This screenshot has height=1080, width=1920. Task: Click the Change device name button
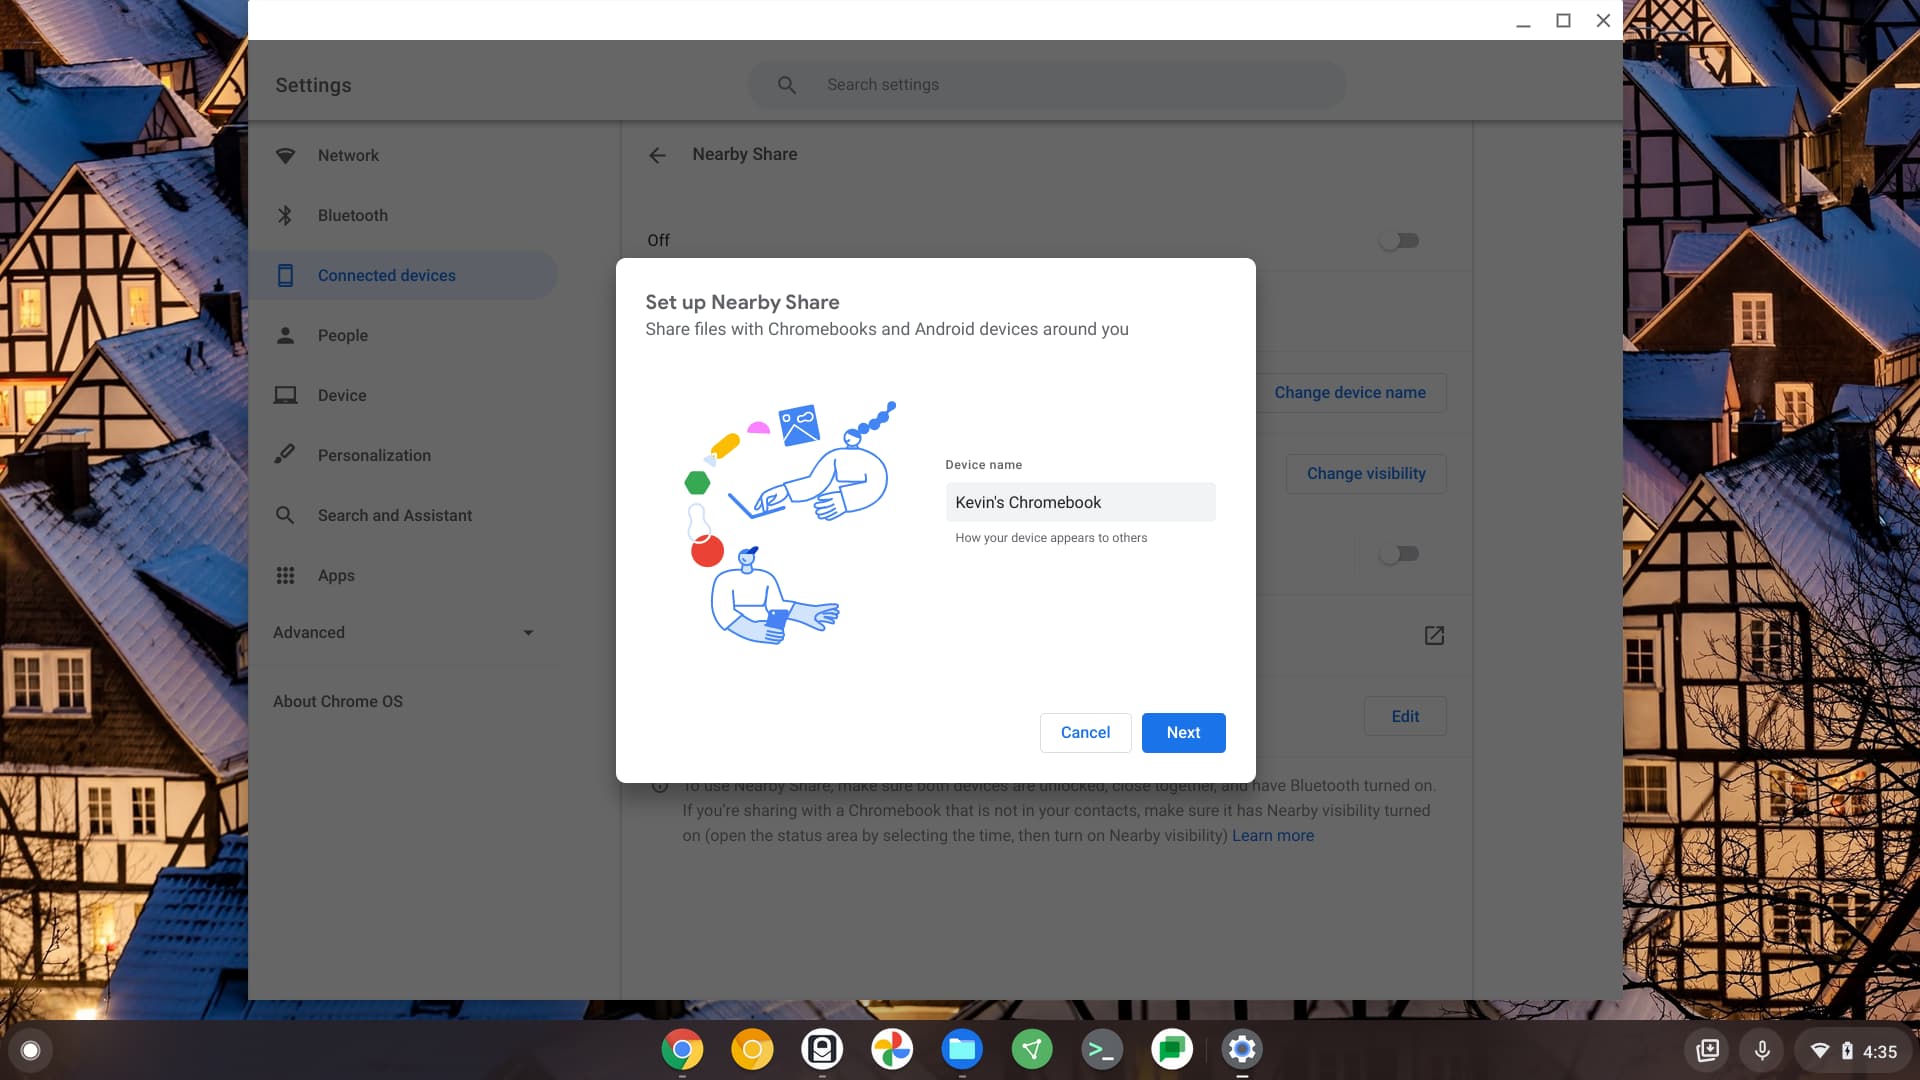(x=1350, y=393)
